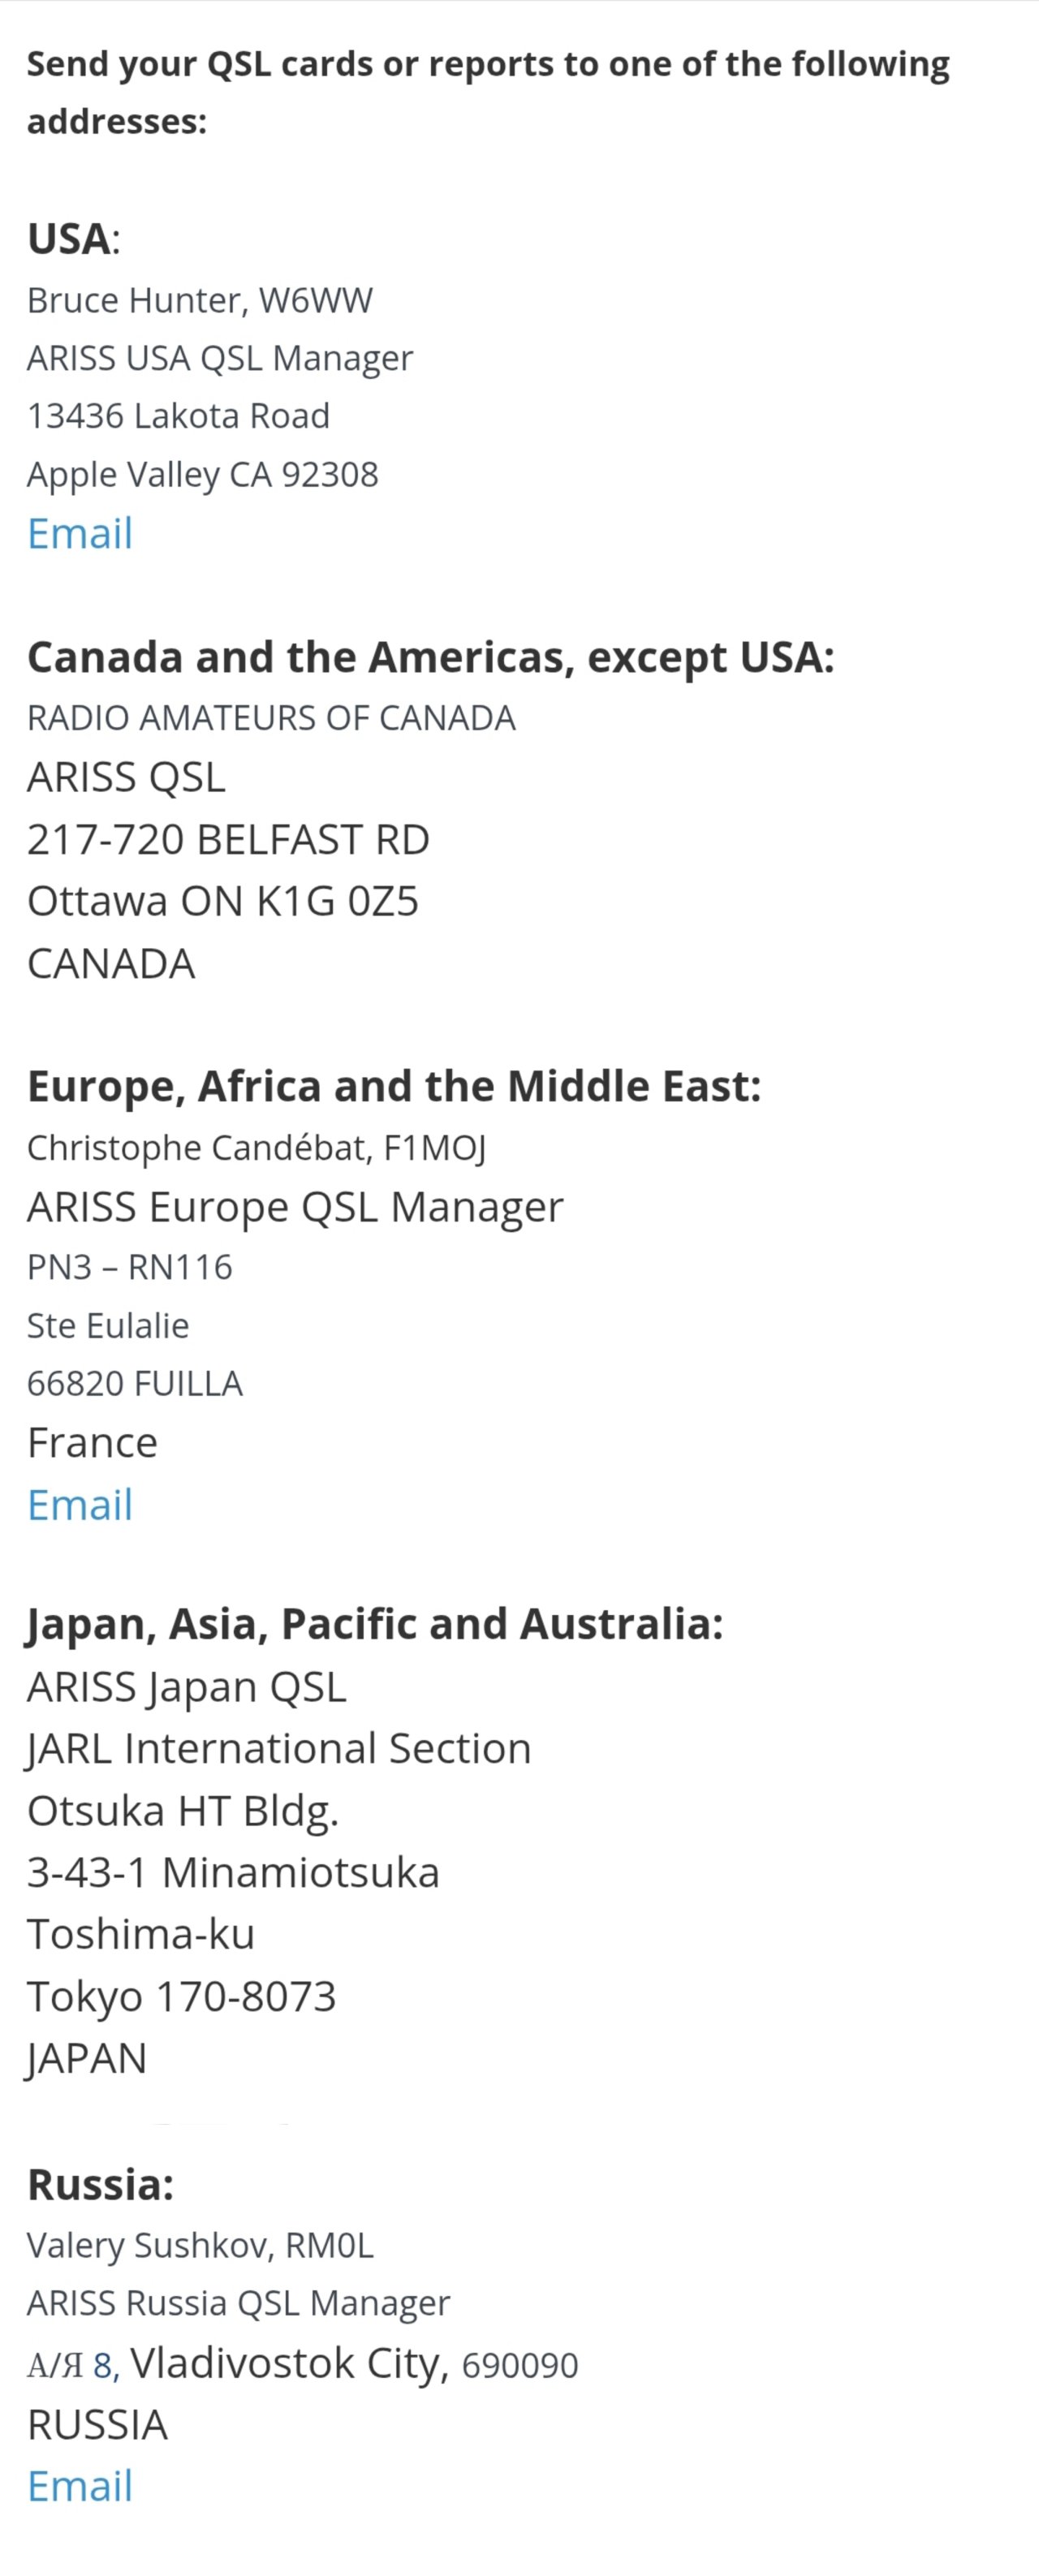Click the USA heading

[68, 239]
